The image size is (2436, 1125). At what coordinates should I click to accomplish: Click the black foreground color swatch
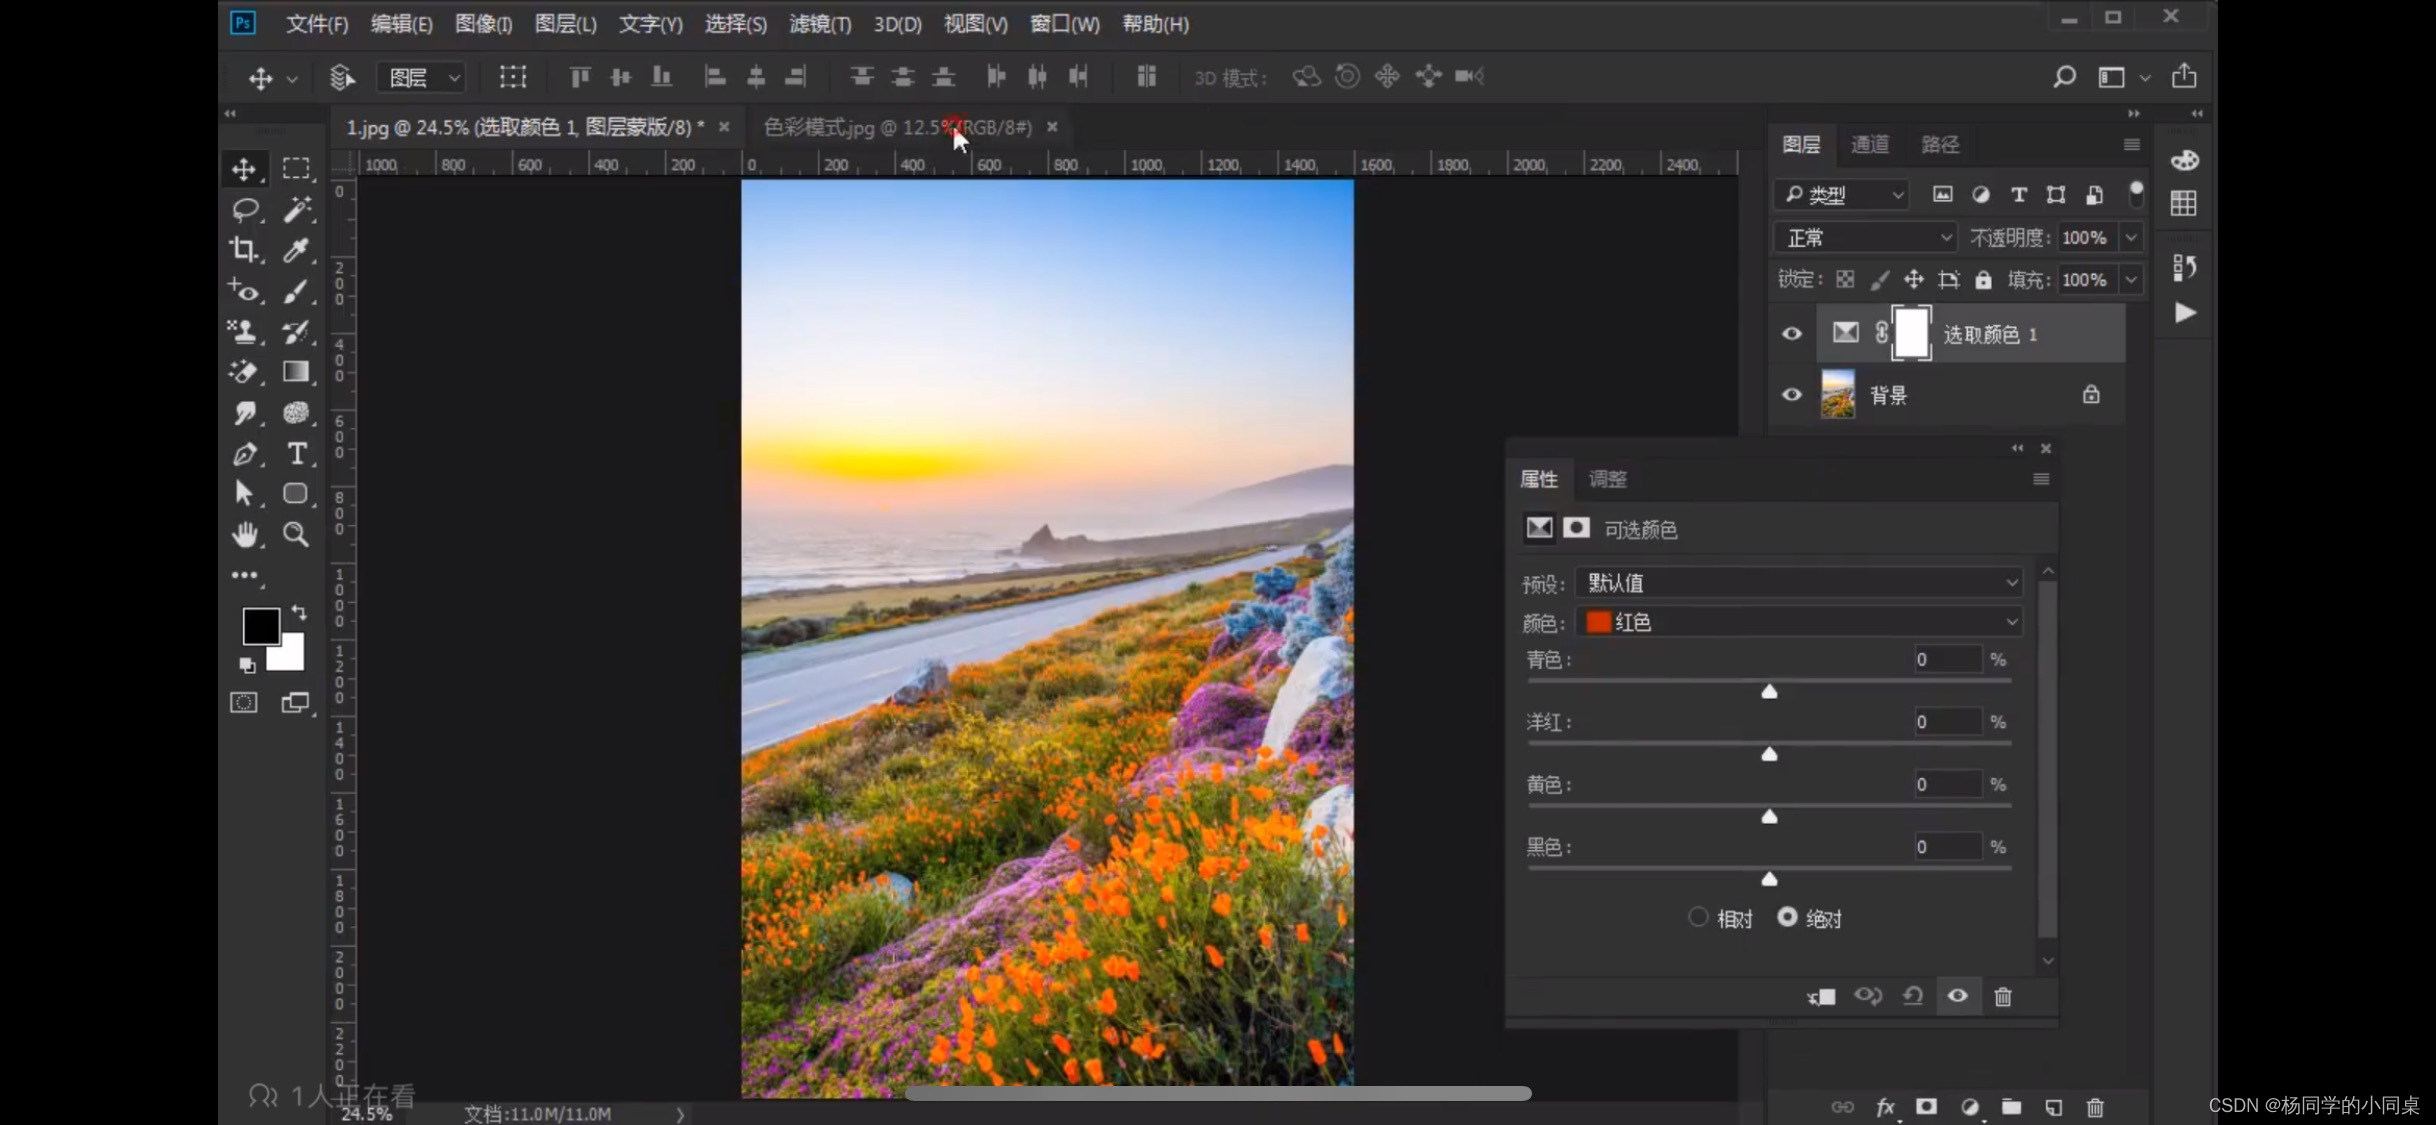tap(259, 626)
